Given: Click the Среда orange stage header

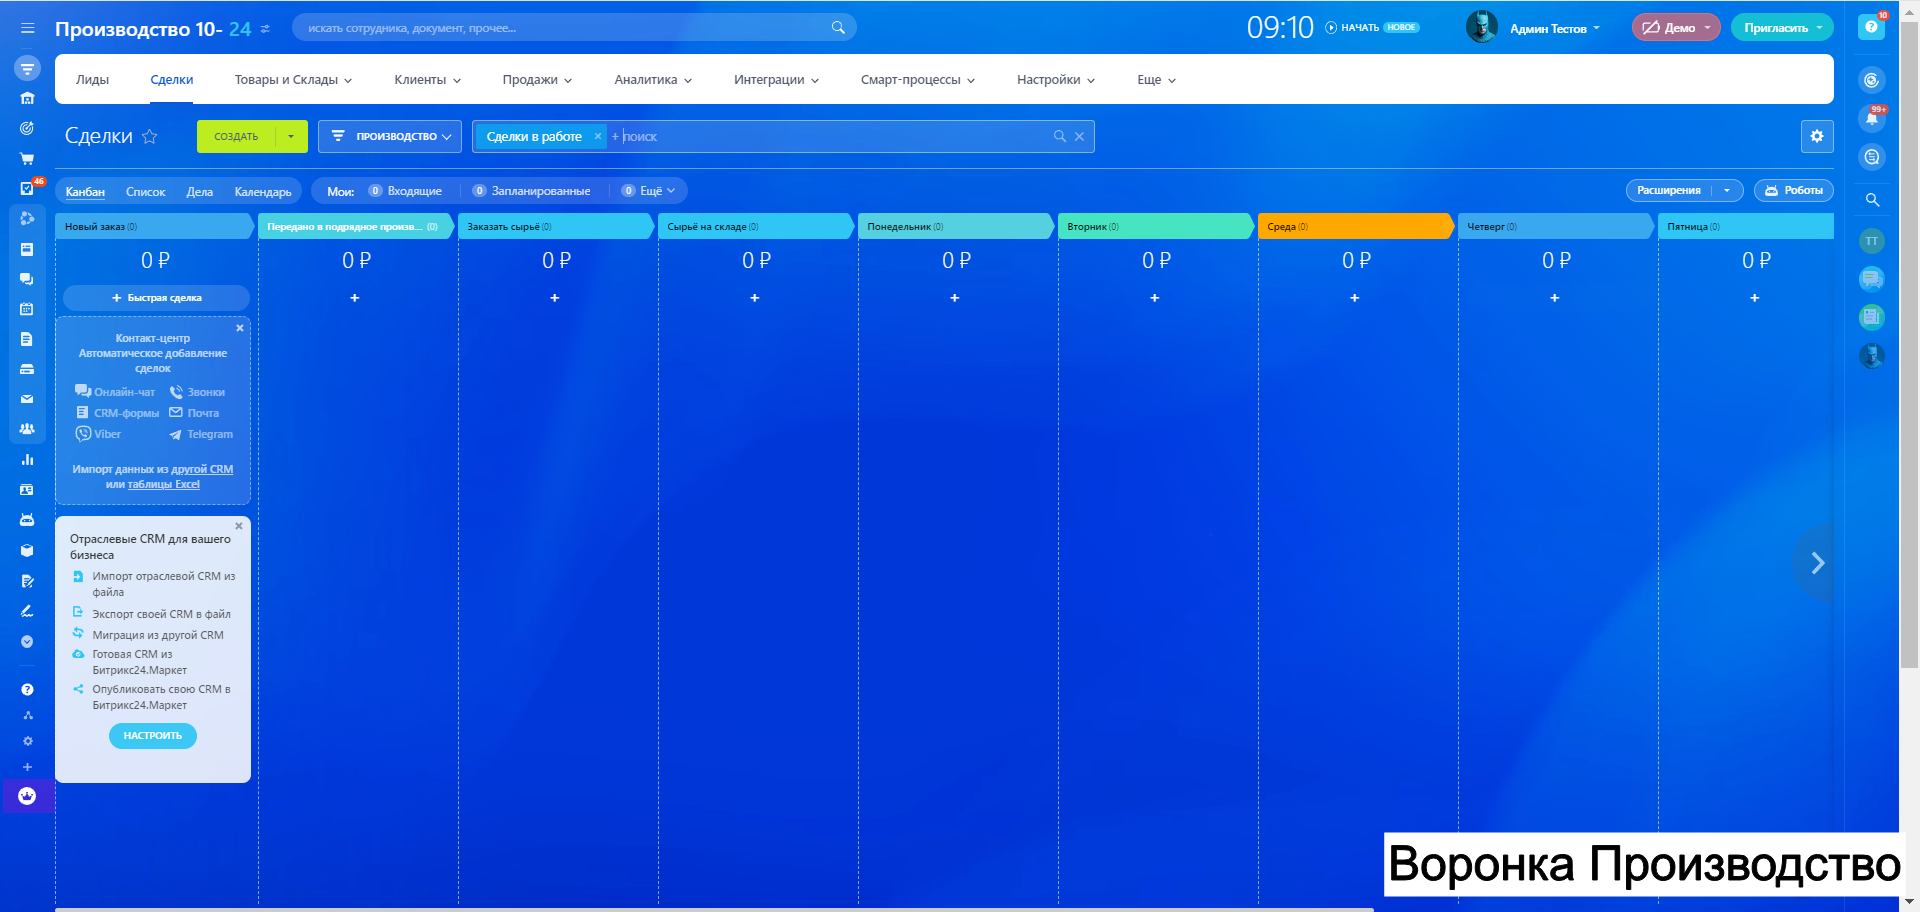Looking at the screenshot, I should tap(1355, 227).
